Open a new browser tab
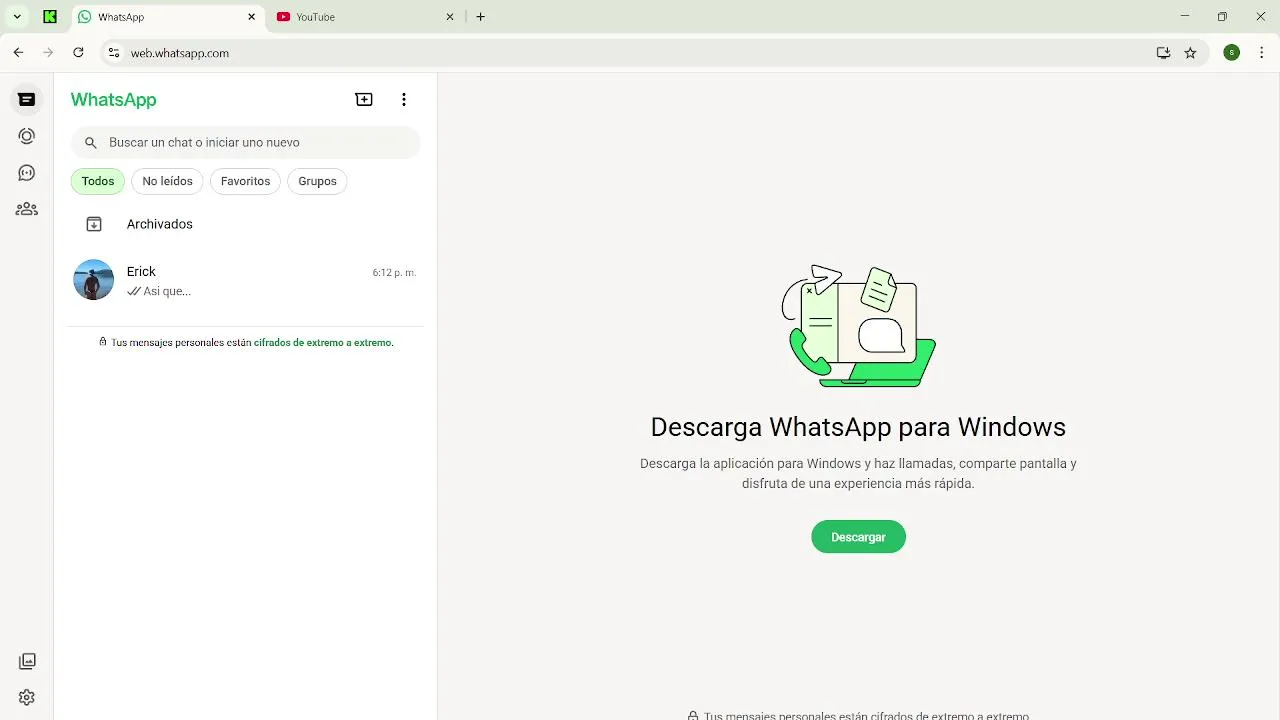 pos(481,17)
